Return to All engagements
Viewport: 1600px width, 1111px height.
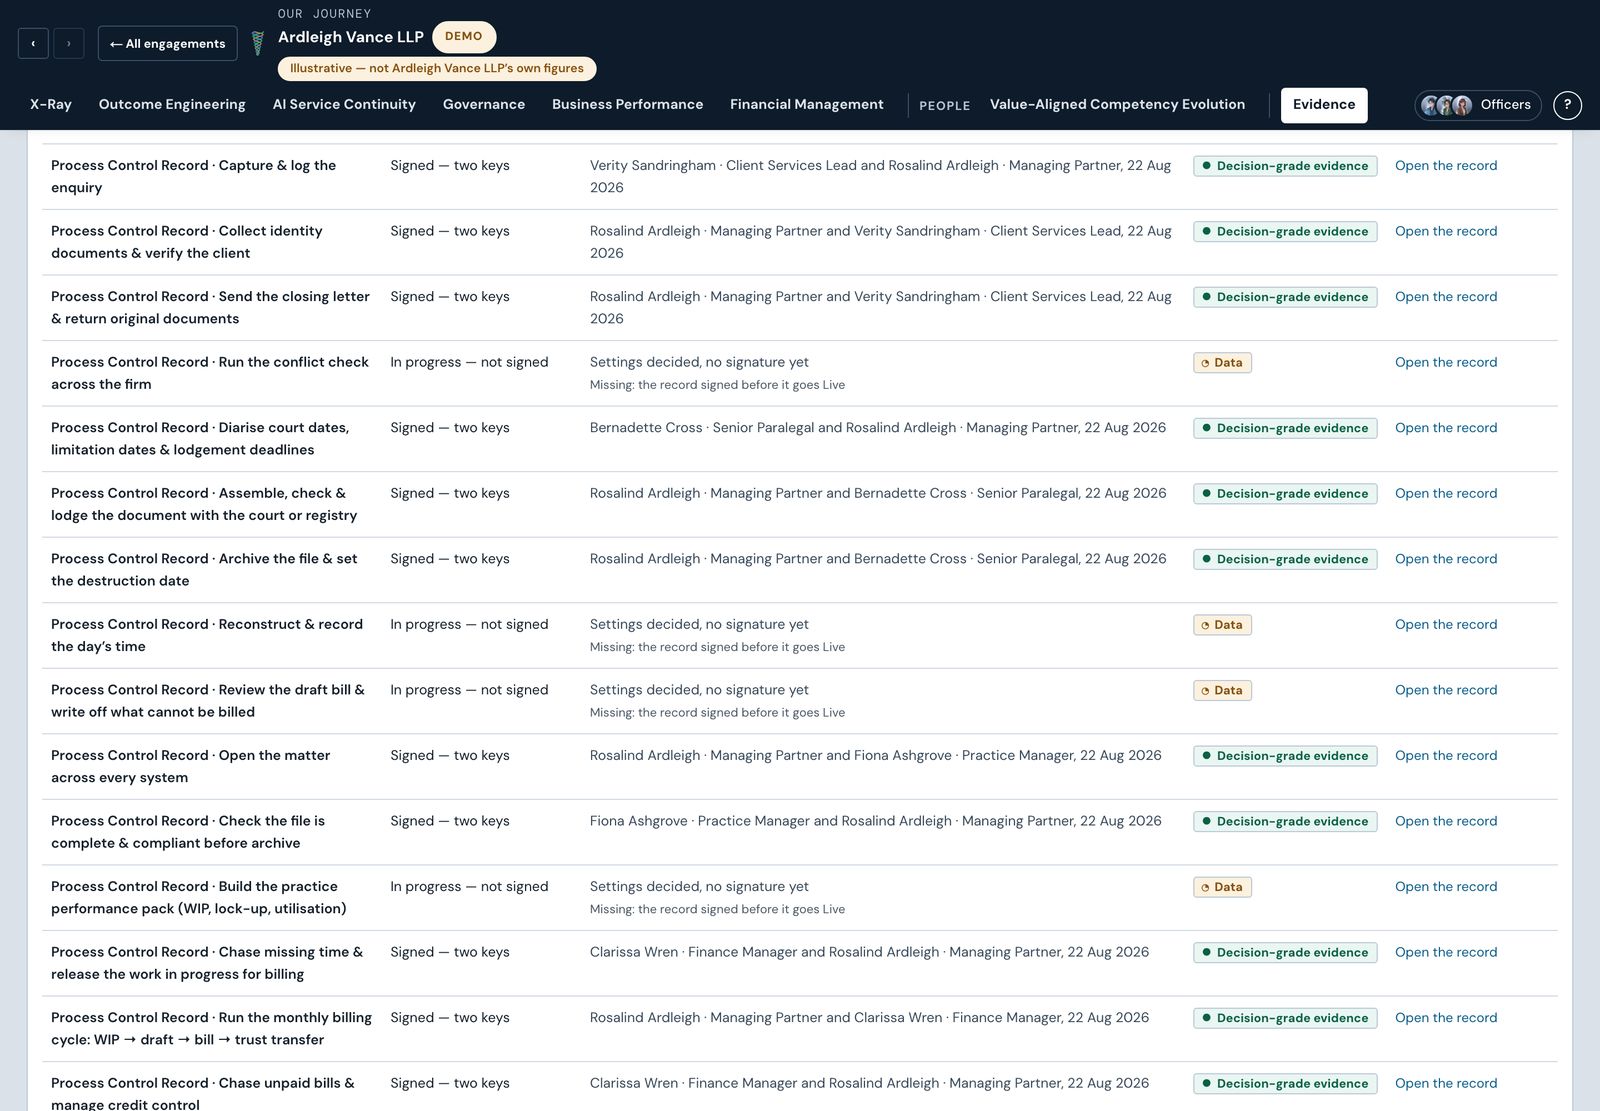(167, 43)
